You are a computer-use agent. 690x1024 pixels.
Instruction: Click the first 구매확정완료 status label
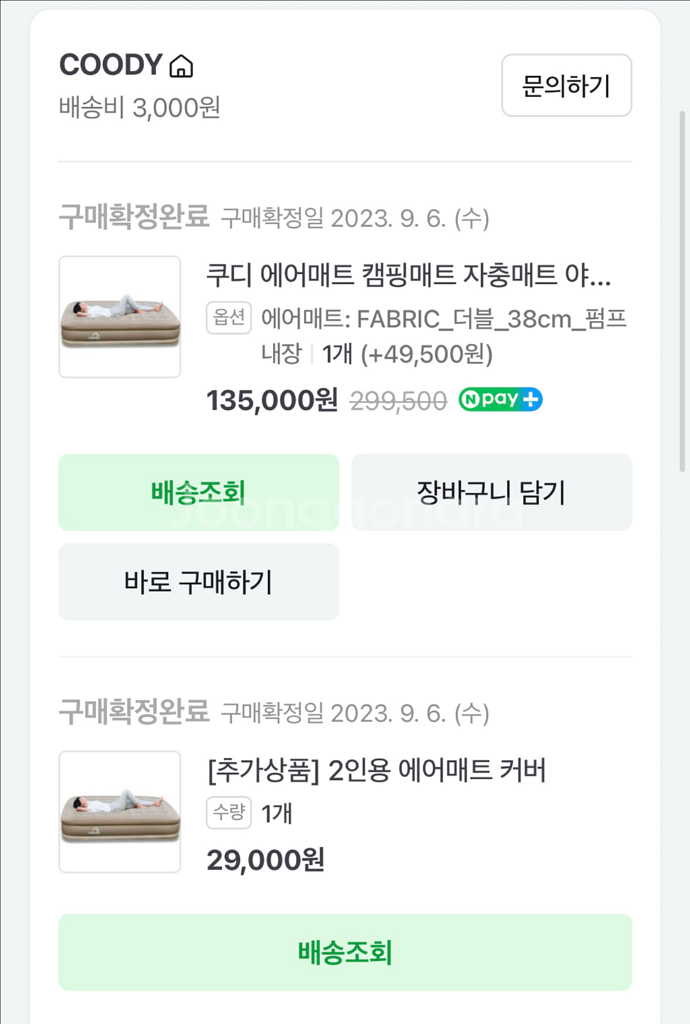point(134,217)
